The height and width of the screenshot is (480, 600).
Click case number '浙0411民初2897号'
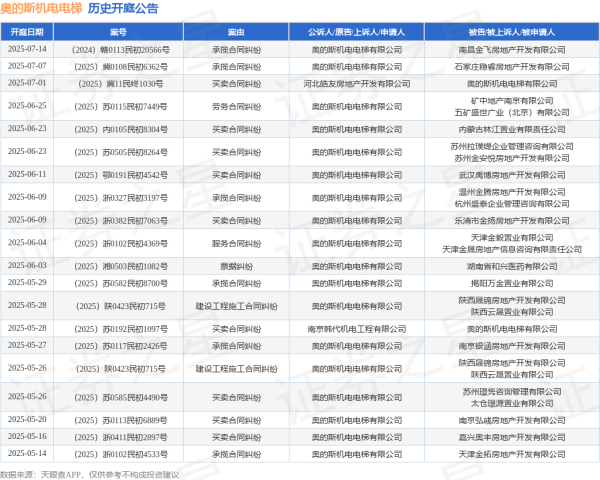(121, 437)
